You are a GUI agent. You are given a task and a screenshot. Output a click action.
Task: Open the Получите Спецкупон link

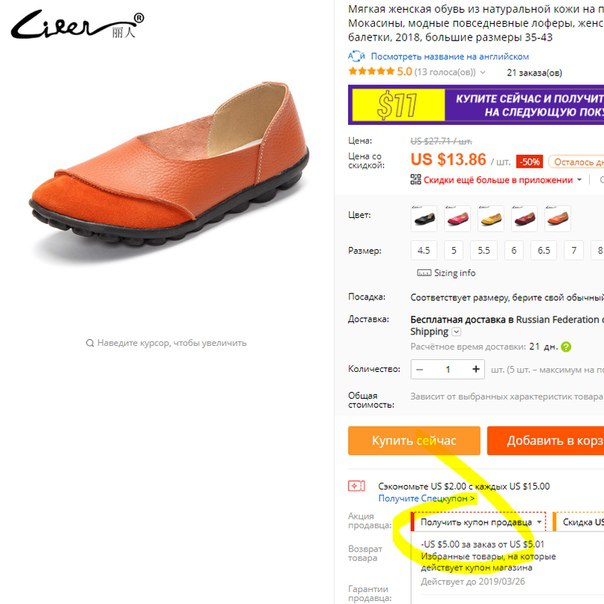[x=426, y=498]
